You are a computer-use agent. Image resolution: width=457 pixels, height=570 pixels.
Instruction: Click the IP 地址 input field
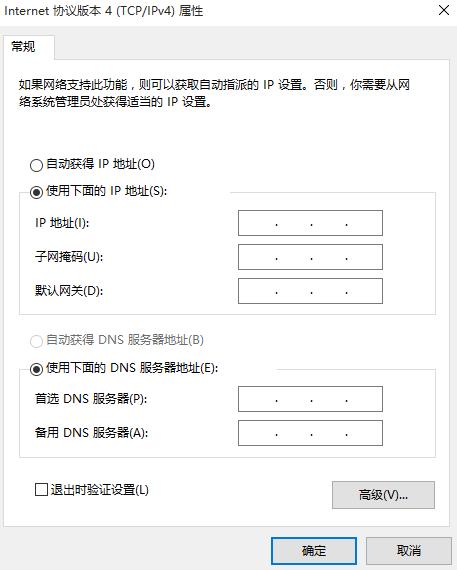click(x=310, y=223)
